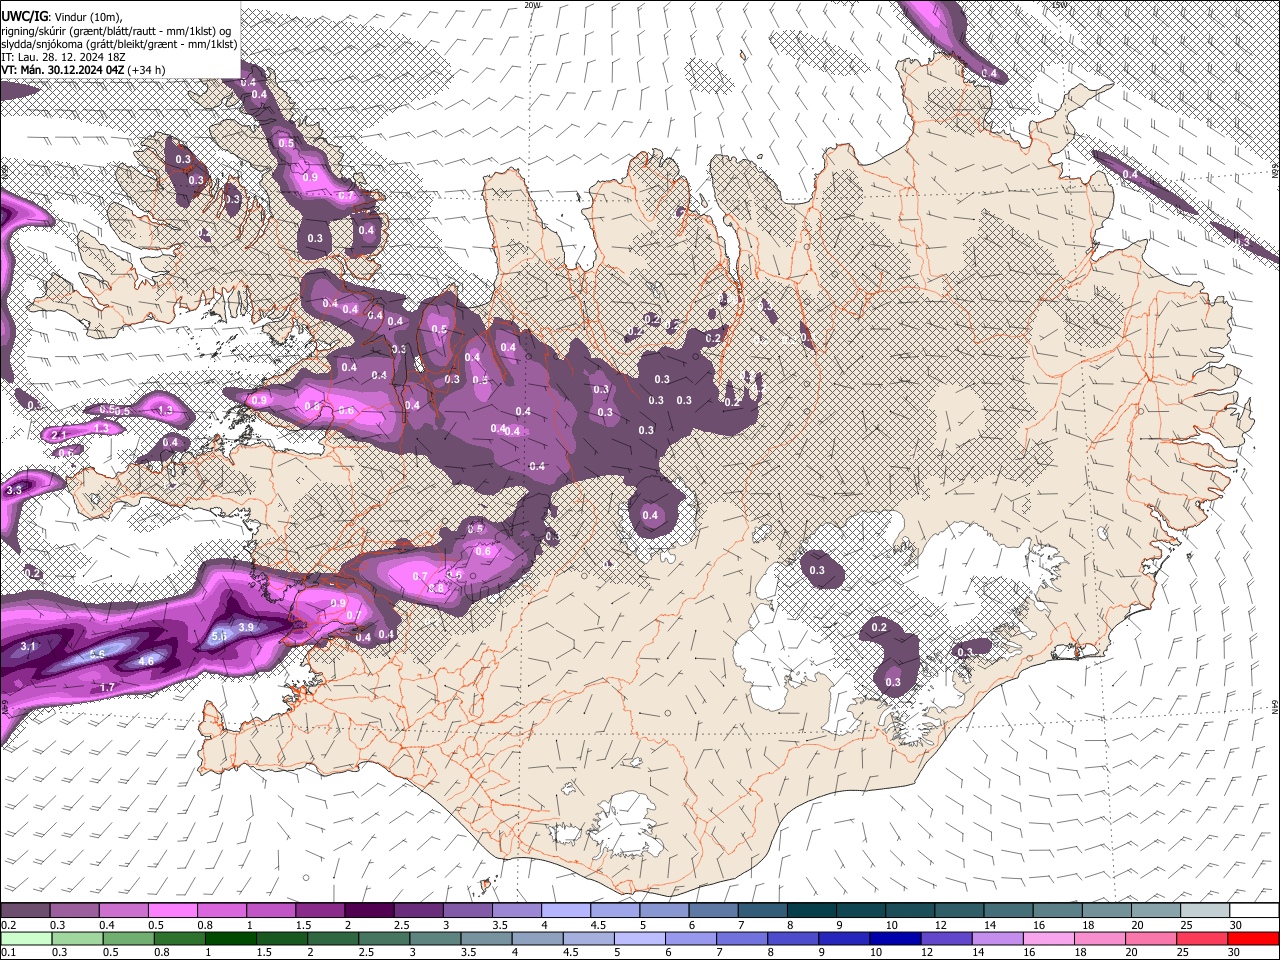
Task: Pick the rain-row swatch between 1 and 1.5
Action: tap(231, 938)
